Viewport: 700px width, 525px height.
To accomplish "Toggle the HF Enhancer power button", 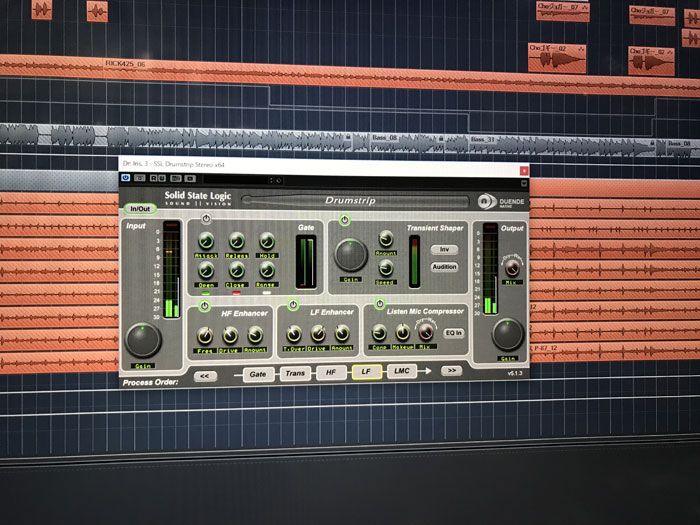I will [204, 306].
